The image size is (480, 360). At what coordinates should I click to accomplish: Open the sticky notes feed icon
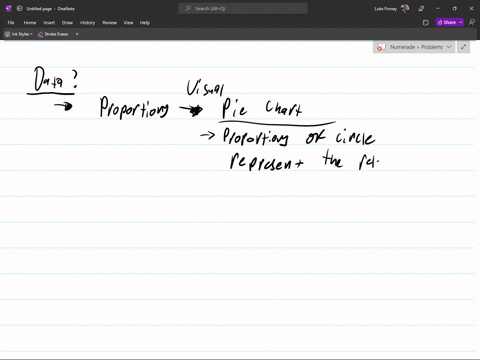pyautogui.click(x=426, y=23)
